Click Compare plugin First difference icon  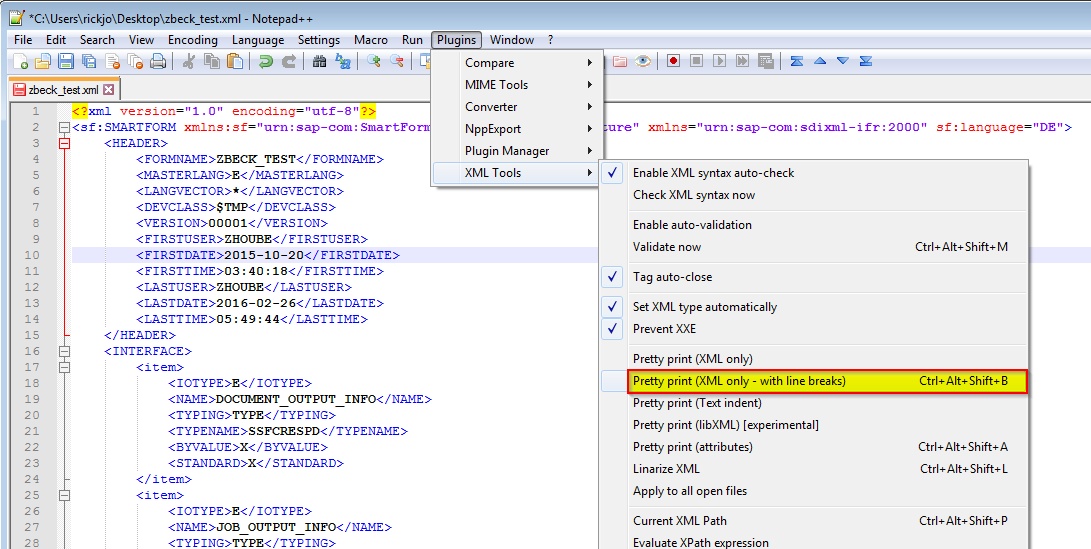[x=797, y=61]
